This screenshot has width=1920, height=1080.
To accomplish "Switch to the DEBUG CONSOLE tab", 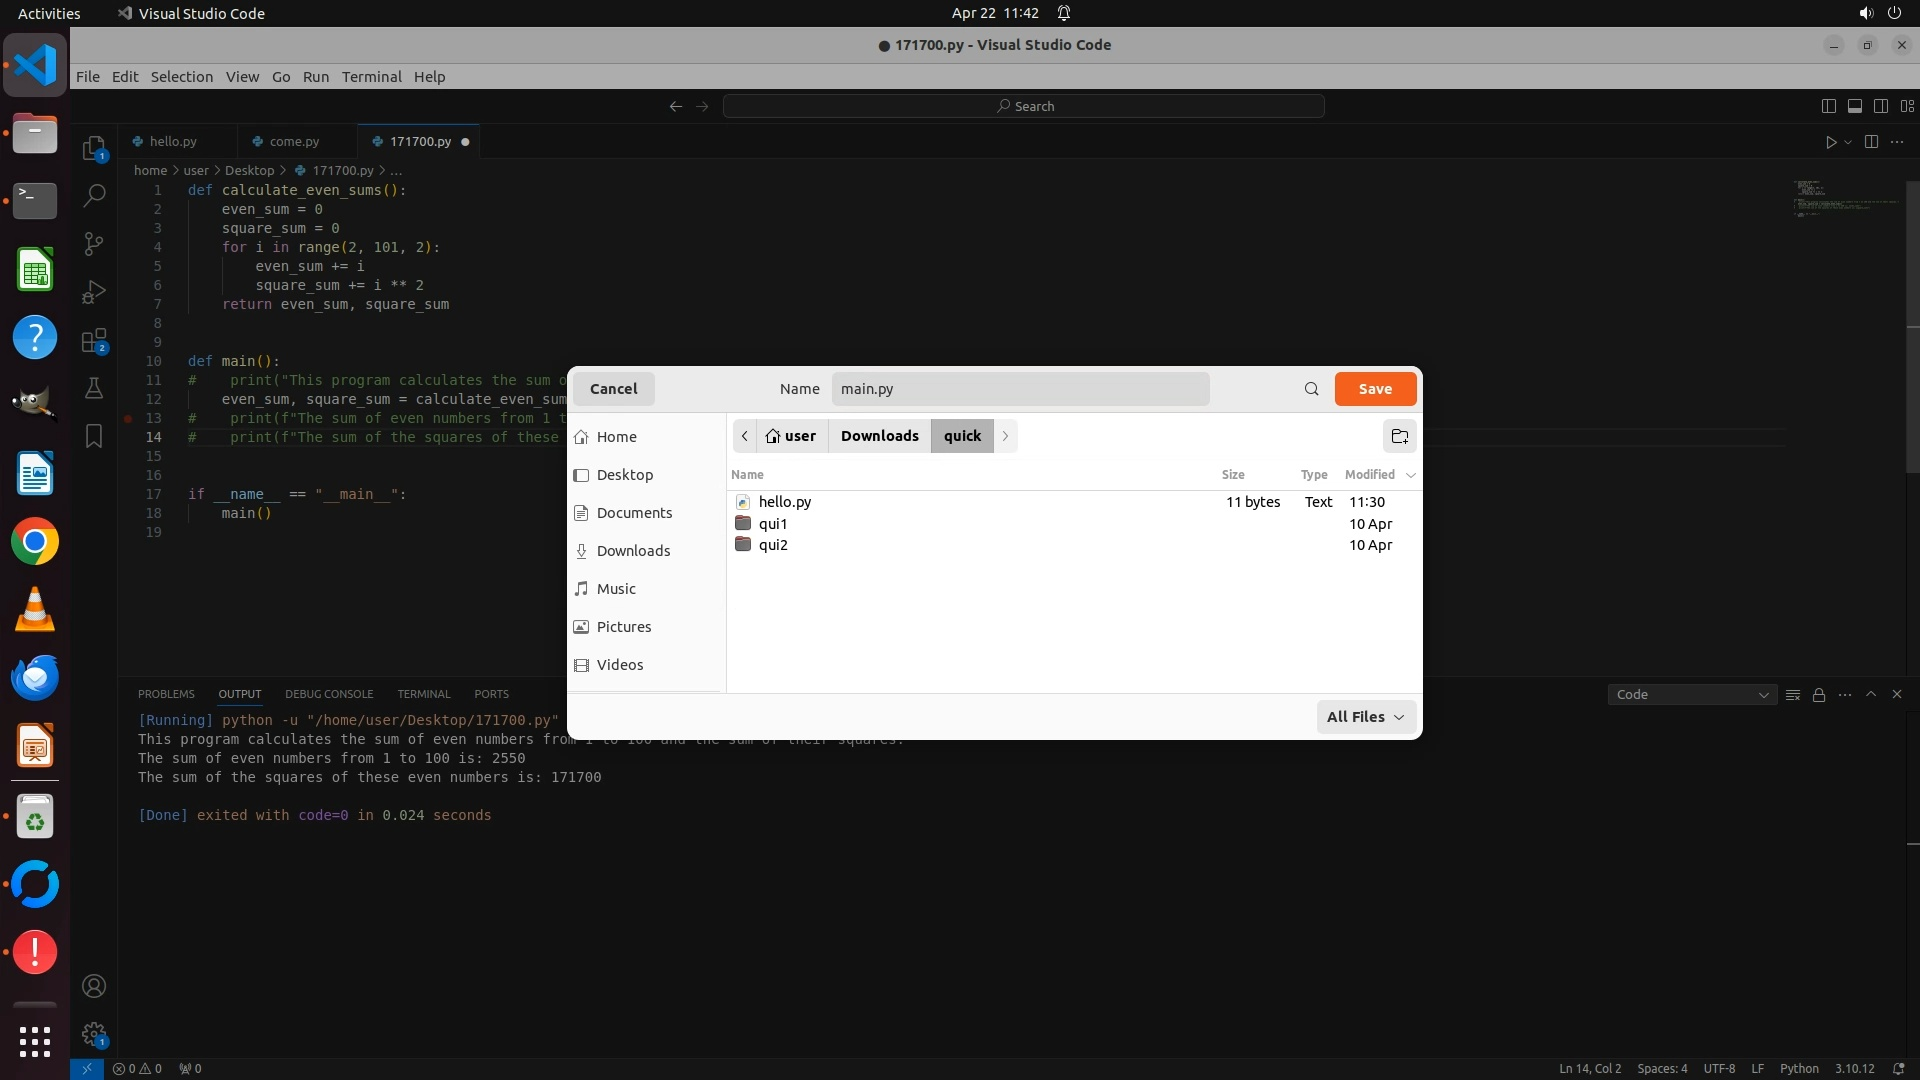I will pyautogui.click(x=328, y=694).
